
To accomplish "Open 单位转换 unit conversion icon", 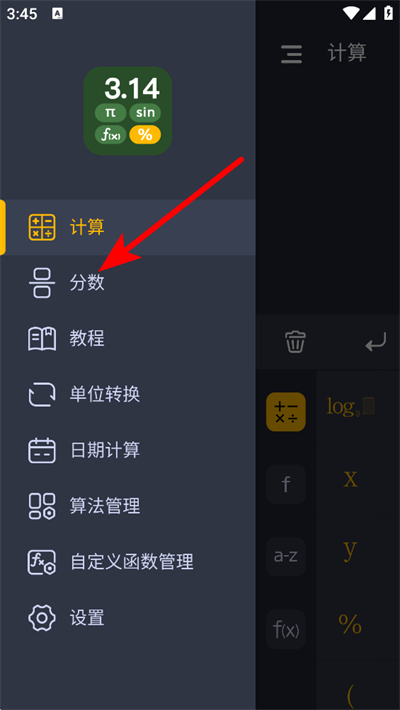I will coord(42,394).
